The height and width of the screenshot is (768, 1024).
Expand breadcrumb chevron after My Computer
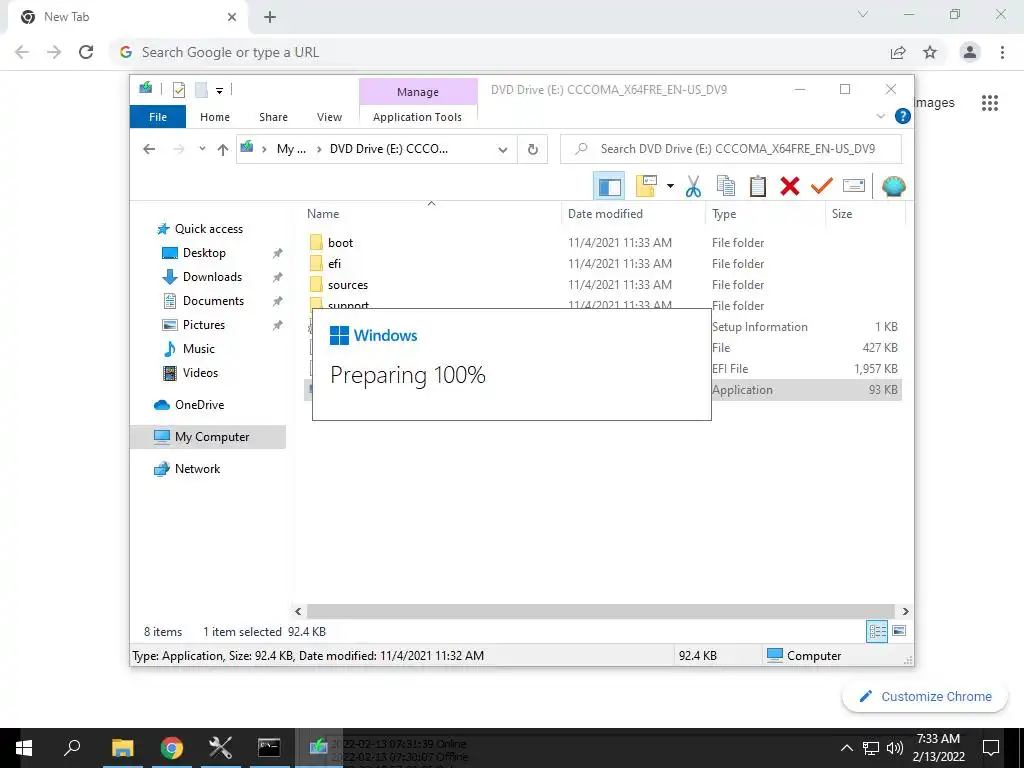tap(319, 150)
